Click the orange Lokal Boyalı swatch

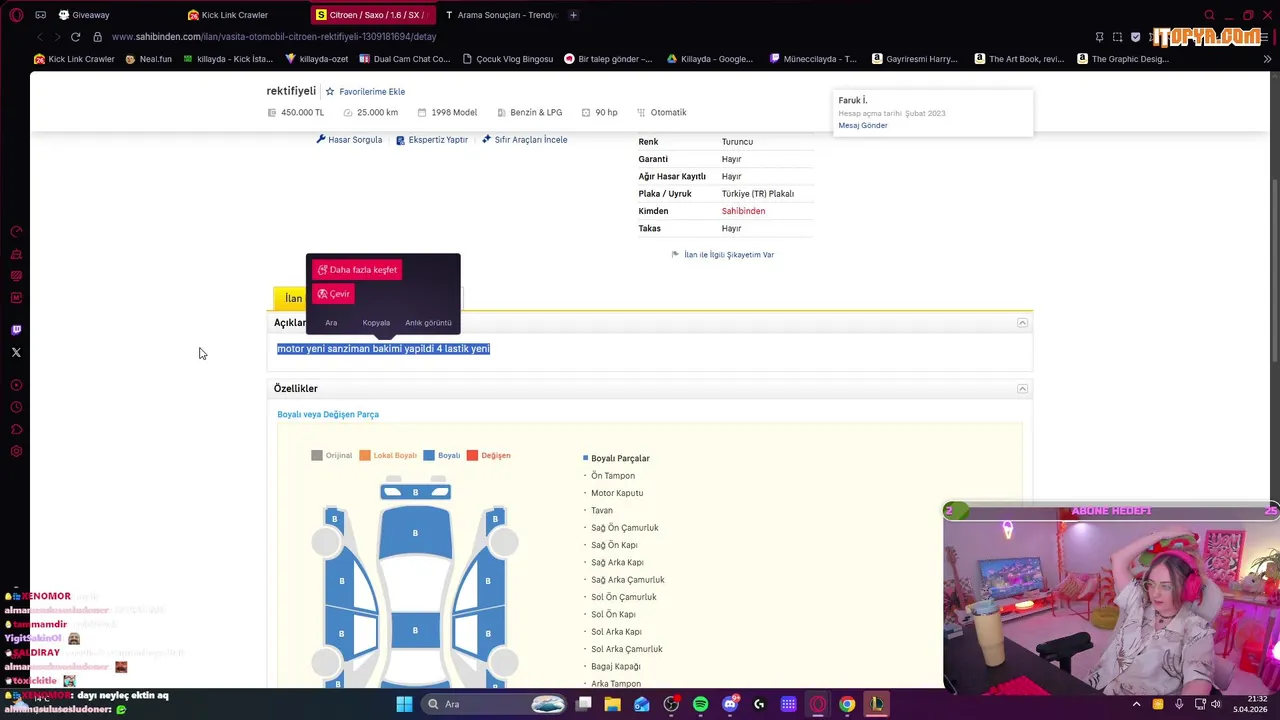pos(365,456)
